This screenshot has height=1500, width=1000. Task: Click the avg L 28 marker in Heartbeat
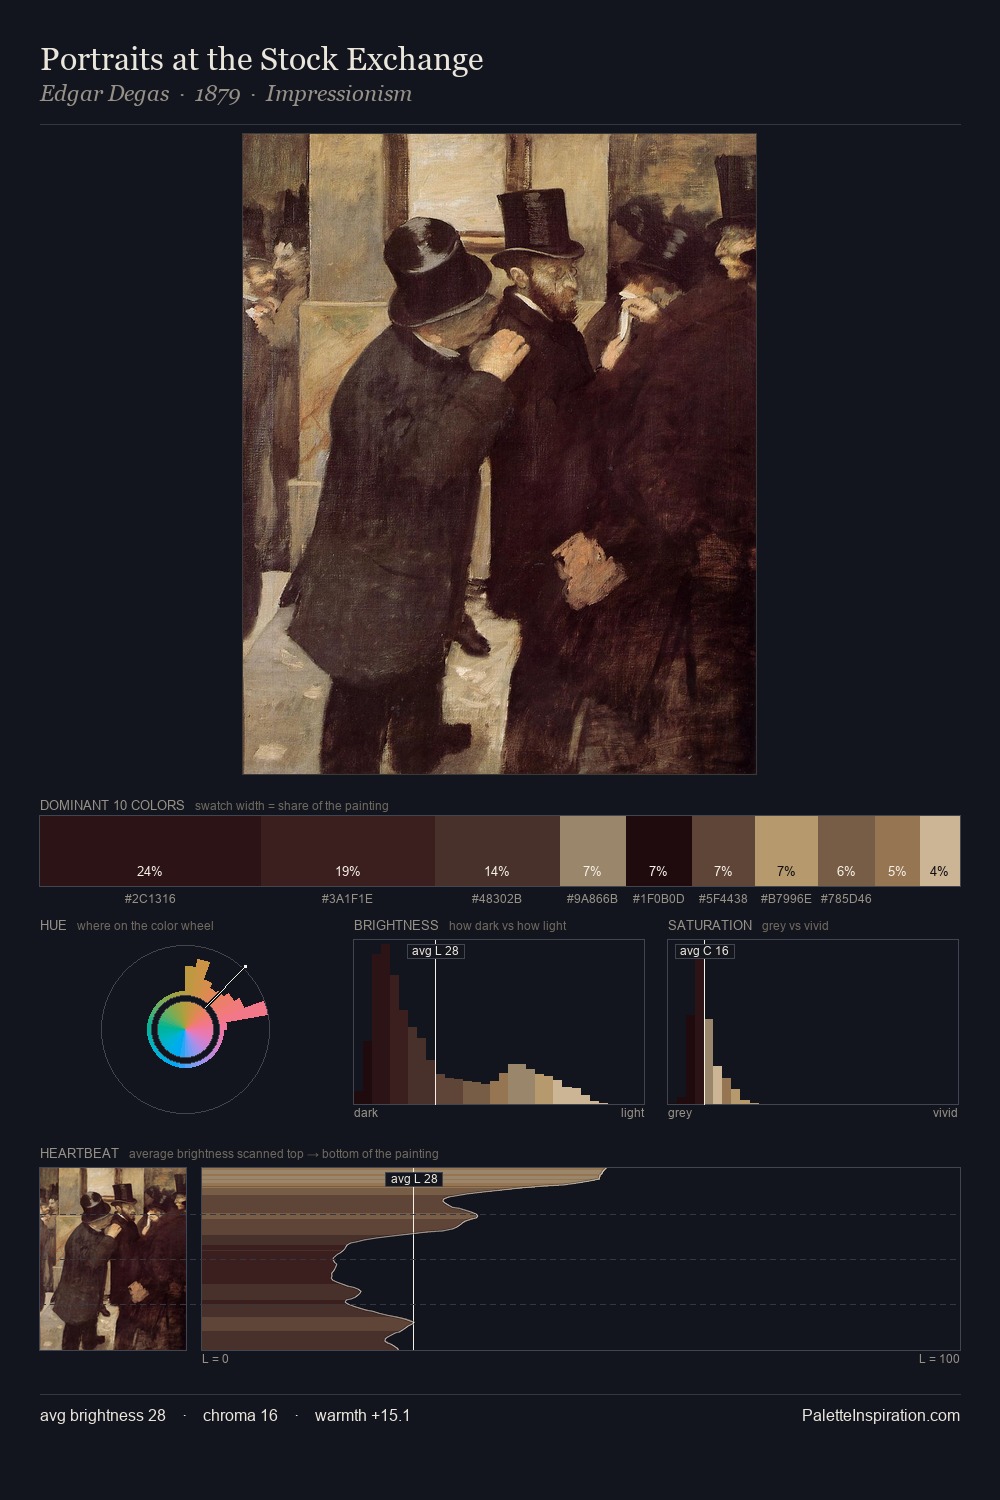pos(413,1179)
